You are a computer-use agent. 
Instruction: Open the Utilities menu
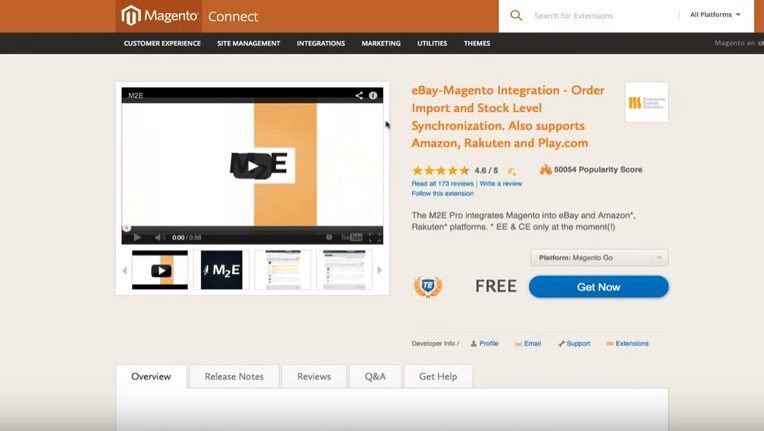click(432, 43)
